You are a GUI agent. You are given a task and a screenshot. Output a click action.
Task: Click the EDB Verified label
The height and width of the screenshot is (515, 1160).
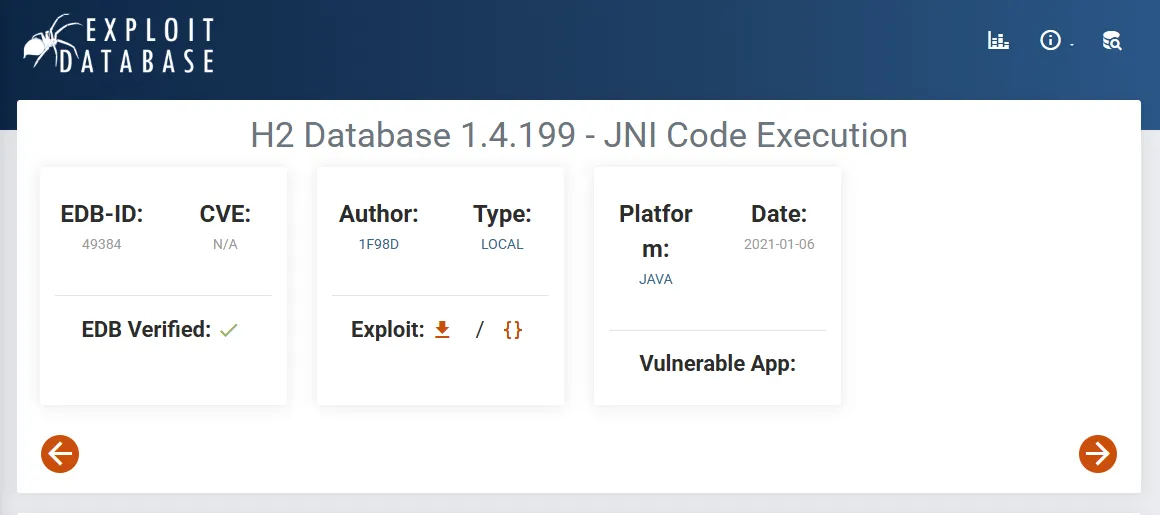(x=146, y=329)
